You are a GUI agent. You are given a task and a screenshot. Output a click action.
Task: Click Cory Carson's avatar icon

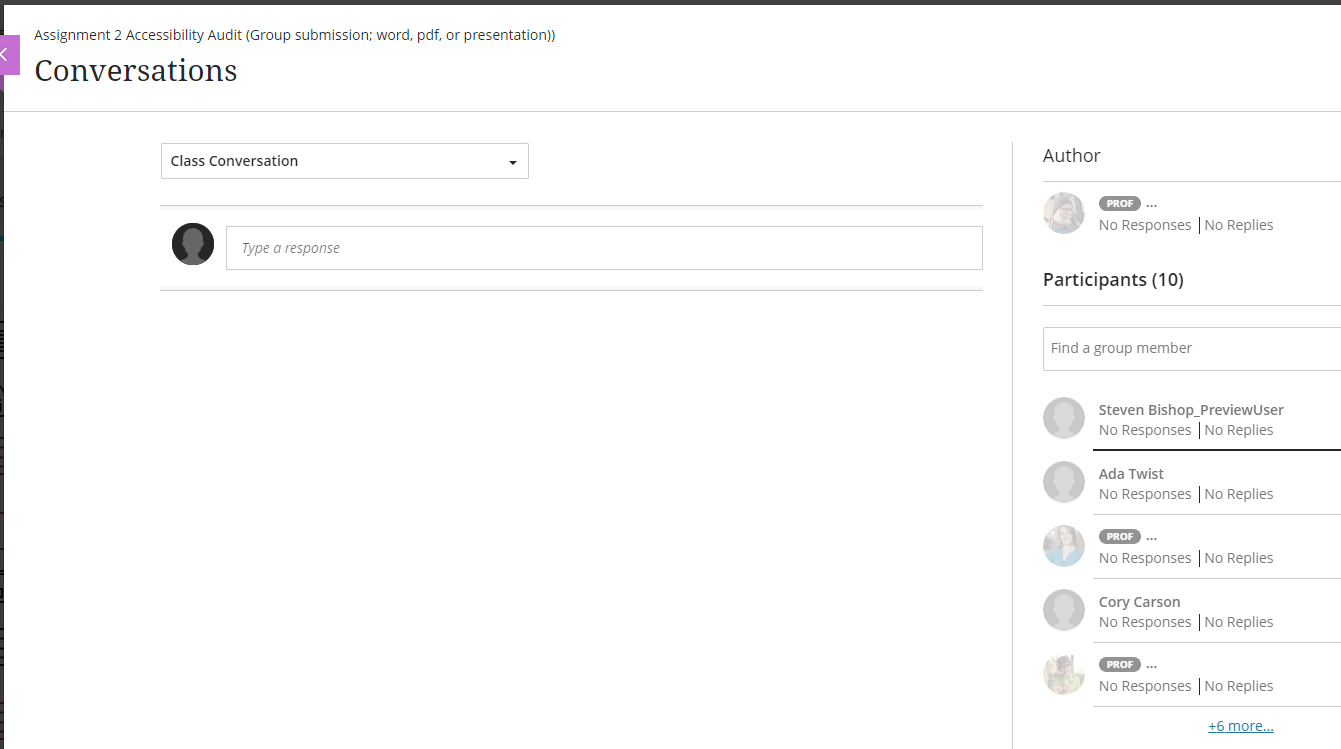coord(1064,610)
